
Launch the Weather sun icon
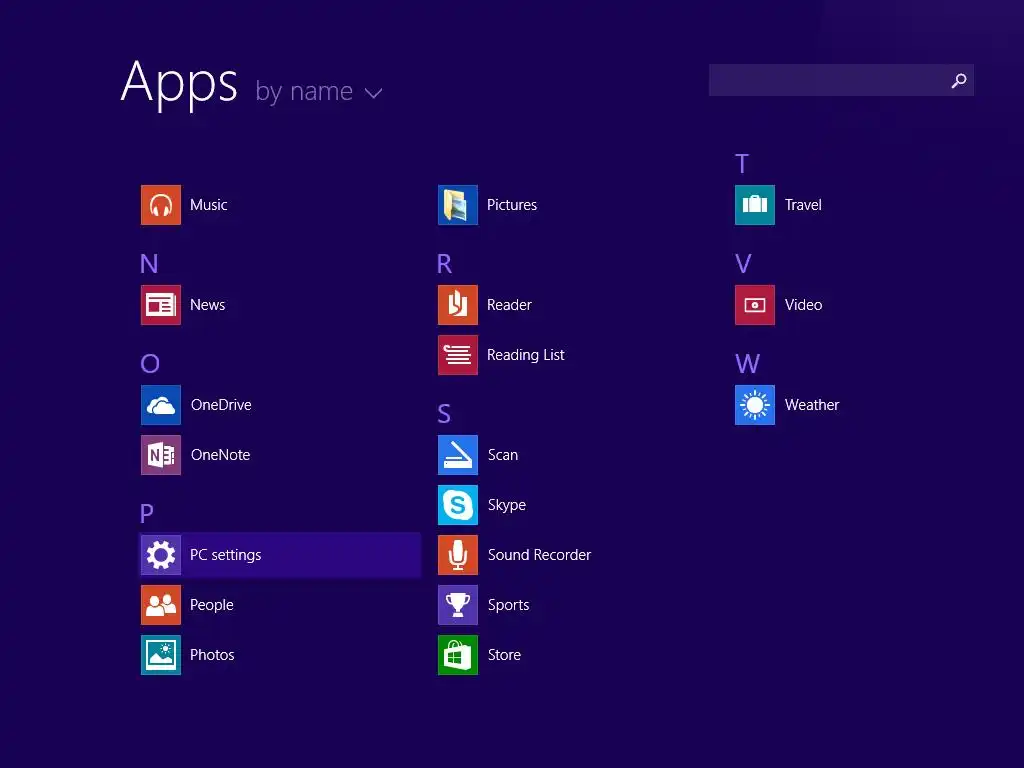tap(755, 405)
